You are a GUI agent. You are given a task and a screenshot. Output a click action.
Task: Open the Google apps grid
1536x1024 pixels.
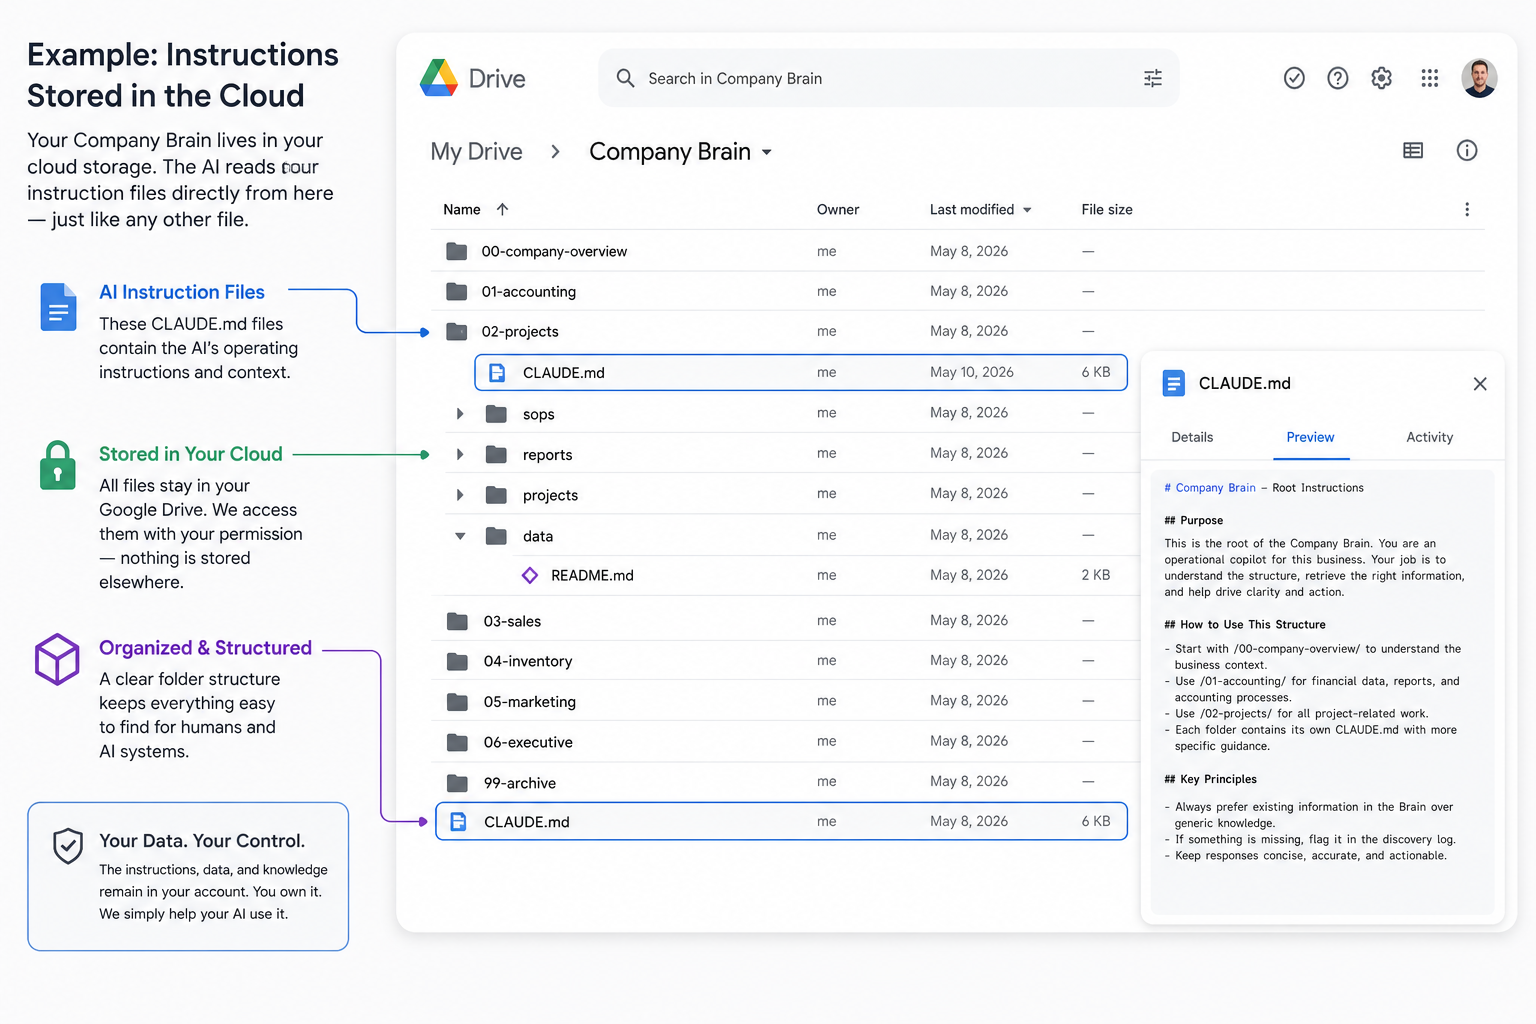pos(1430,78)
